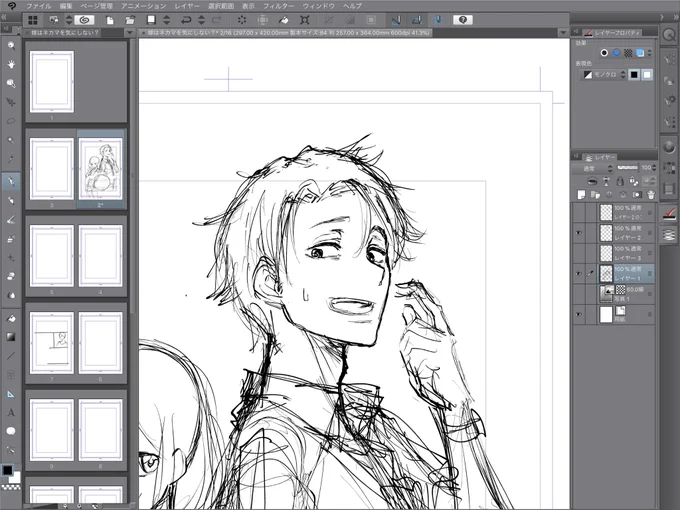Select the Text tool
680x510 pixels.
pyautogui.click(x=11, y=412)
